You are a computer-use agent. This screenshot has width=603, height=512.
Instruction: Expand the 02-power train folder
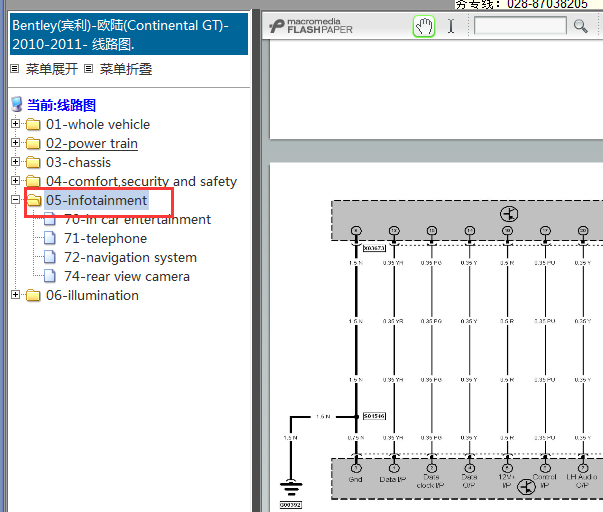15,143
